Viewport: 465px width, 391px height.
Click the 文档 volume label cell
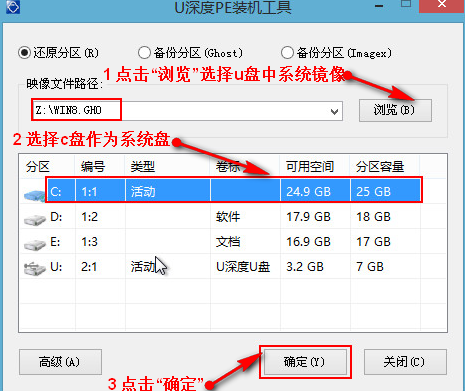click(x=228, y=242)
